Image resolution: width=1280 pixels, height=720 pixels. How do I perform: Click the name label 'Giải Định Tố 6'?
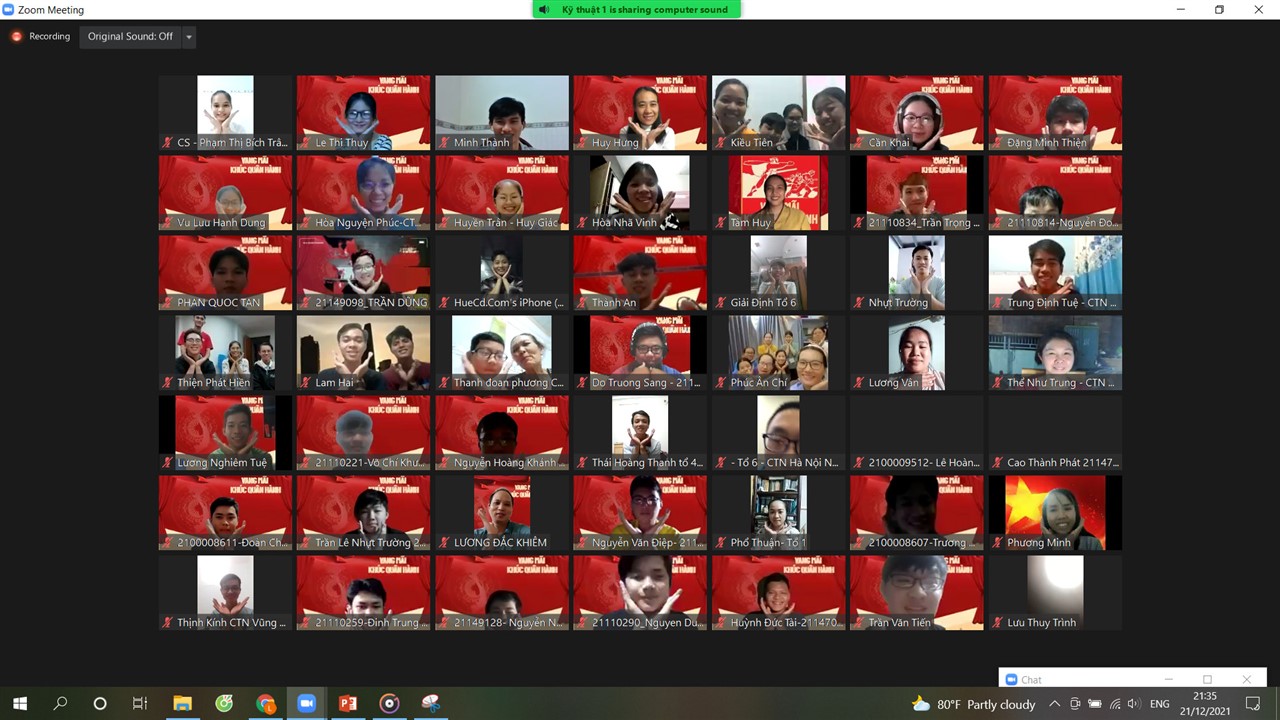point(763,303)
